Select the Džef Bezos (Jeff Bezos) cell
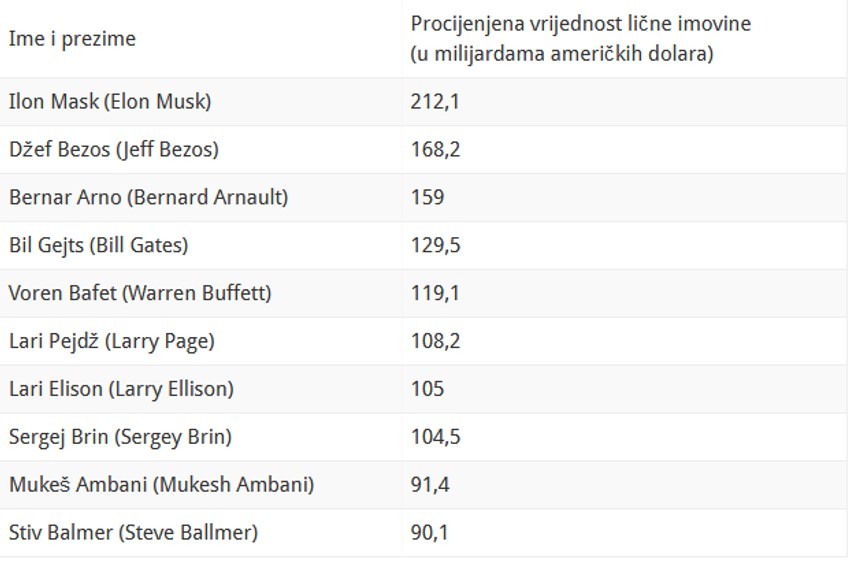 [x=113, y=149]
